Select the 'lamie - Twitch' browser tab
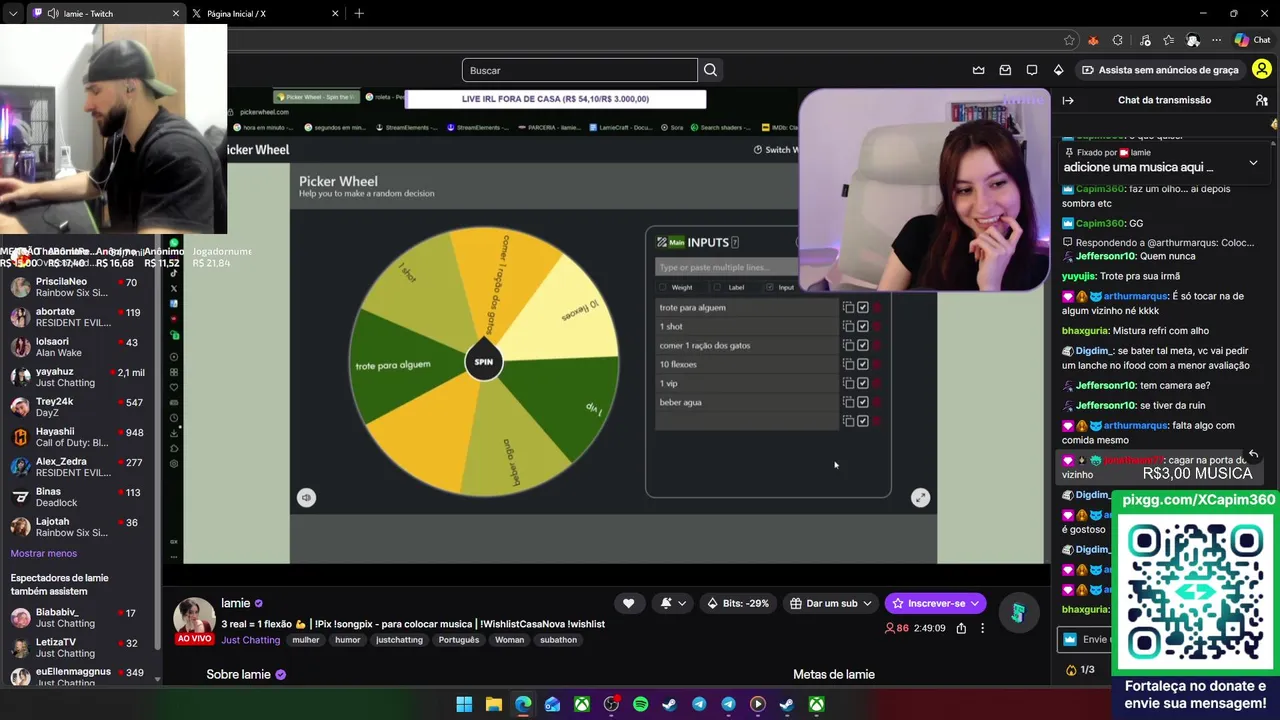 pos(105,13)
